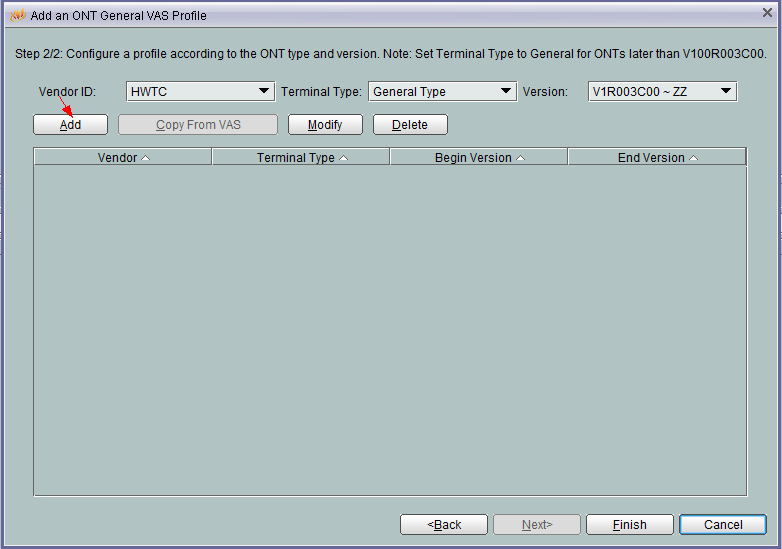Cancel the profile wizard

pyautogui.click(x=722, y=524)
